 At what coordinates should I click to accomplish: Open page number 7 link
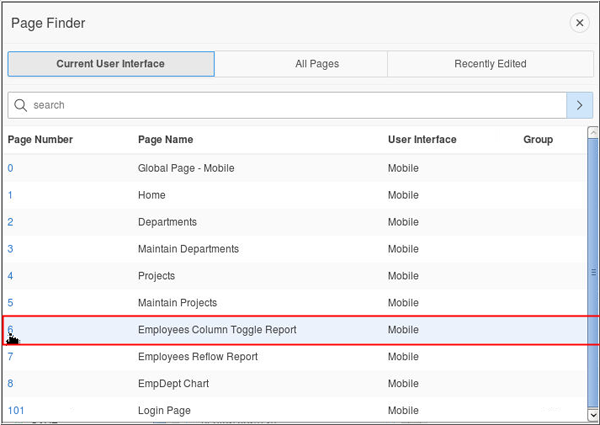pyautogui.click(x=11, y=356)
